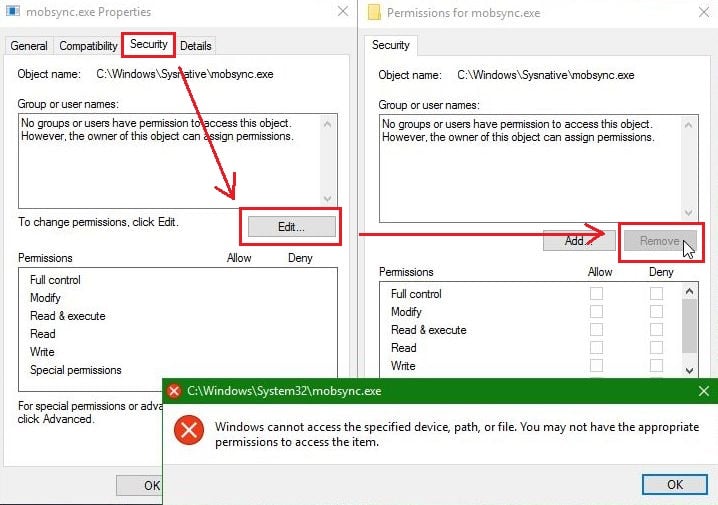Click OK in the error dialog
This screenshot has height=505, width=718.
click(x=674, y=484)
